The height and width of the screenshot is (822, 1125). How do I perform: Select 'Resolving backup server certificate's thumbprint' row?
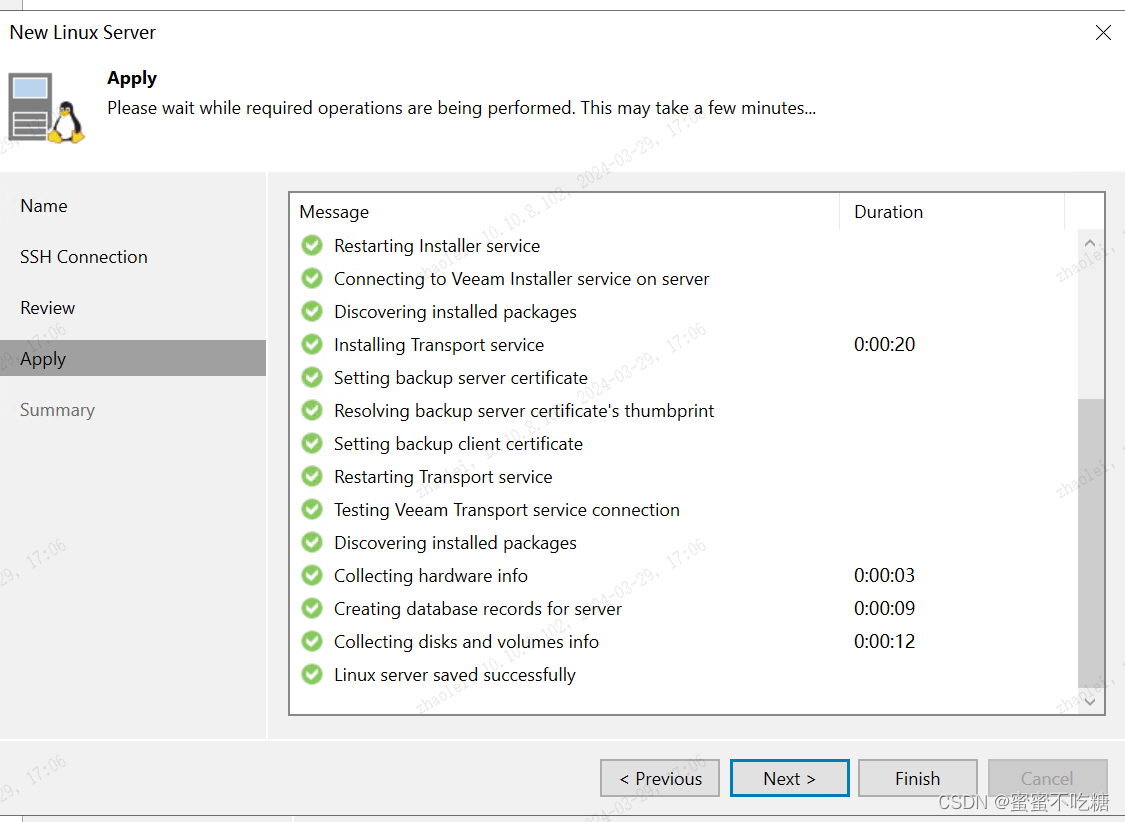click(684, 410)
